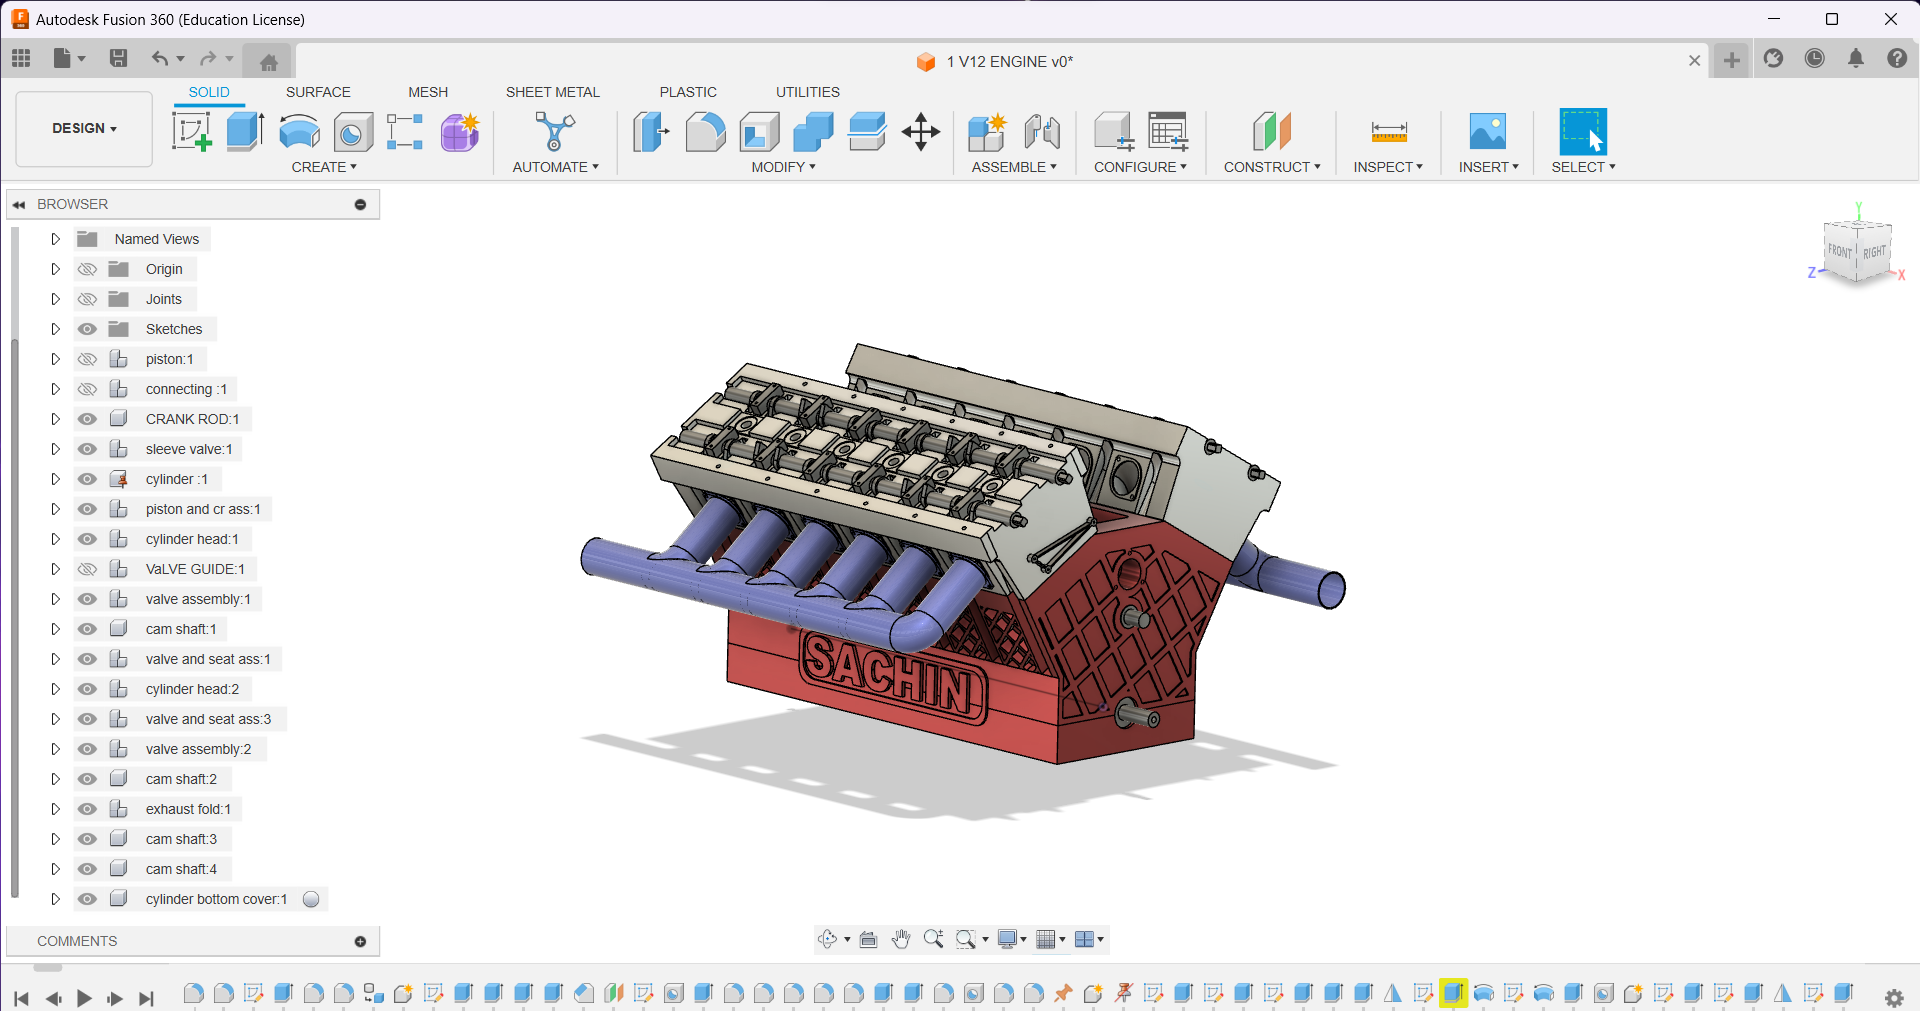Switch to the SURFACE tab
The width and height of the screenshot is (1920, 1011).
point(318,92)
